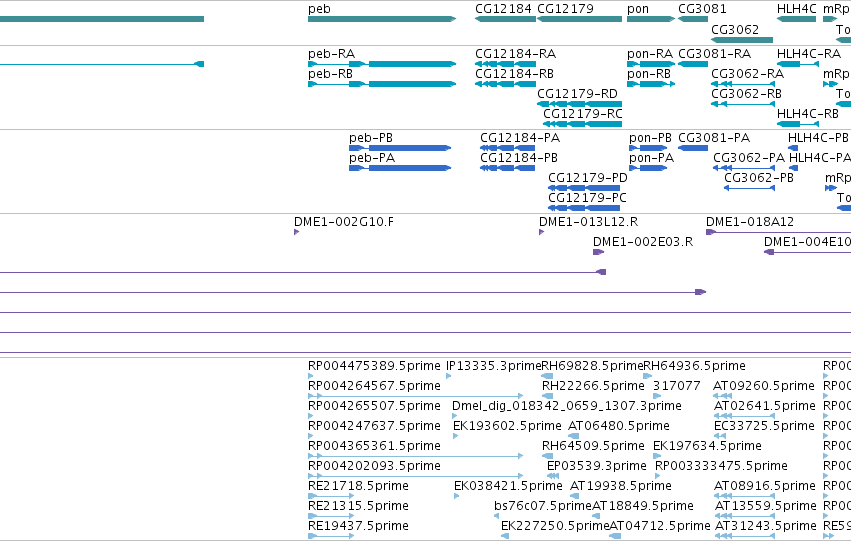Select EST AT02641.5prime

[764, 406]
